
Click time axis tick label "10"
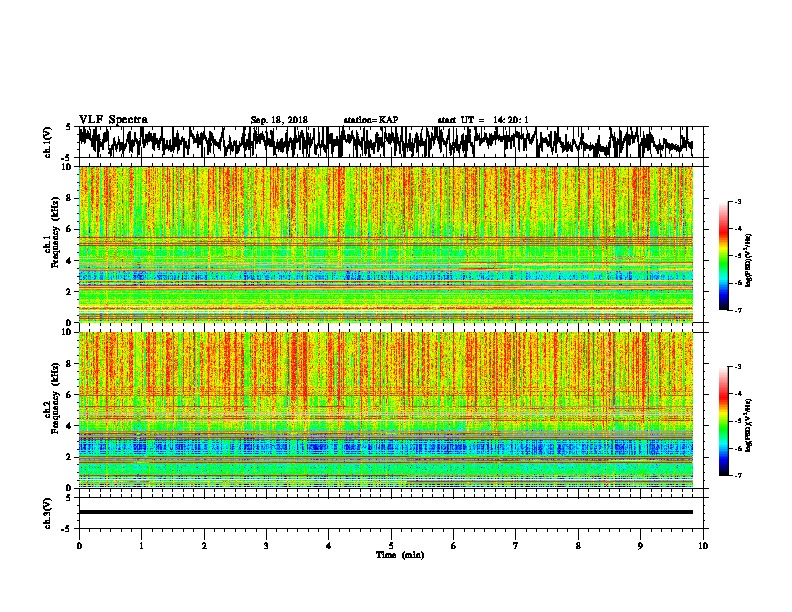click(x=703, y=546)
